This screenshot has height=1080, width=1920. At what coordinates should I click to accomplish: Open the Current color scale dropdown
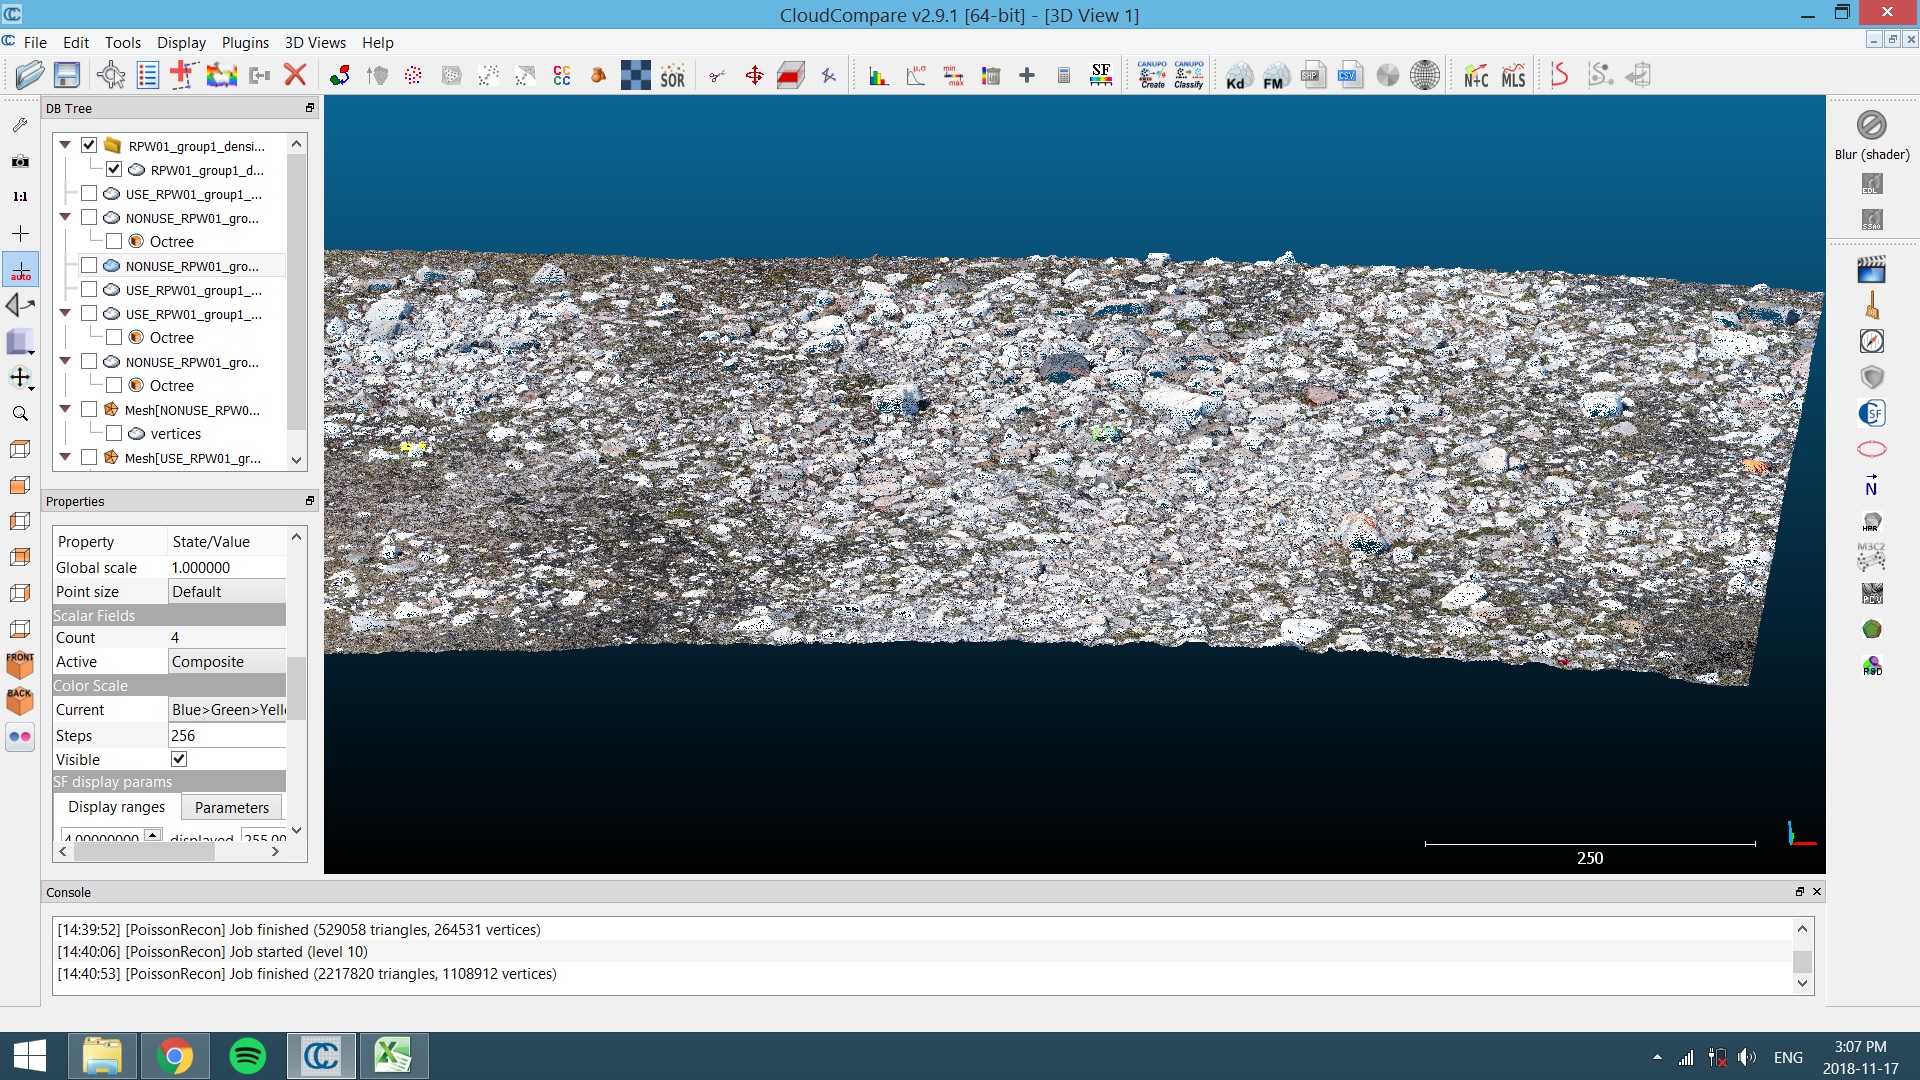click(x=227, y=709)
